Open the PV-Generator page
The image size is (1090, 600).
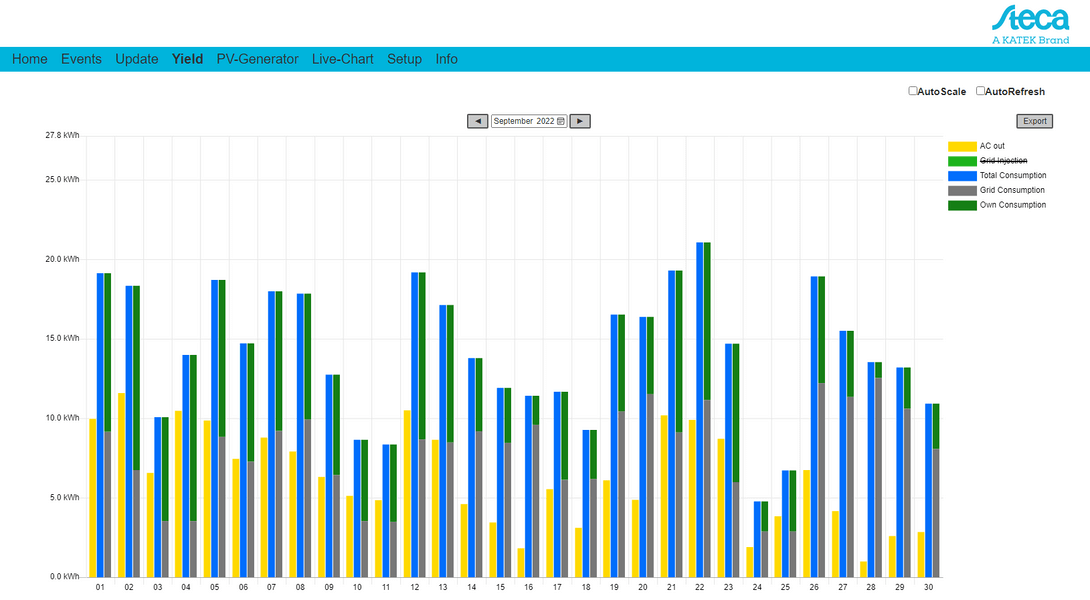[x=257, y=59]
